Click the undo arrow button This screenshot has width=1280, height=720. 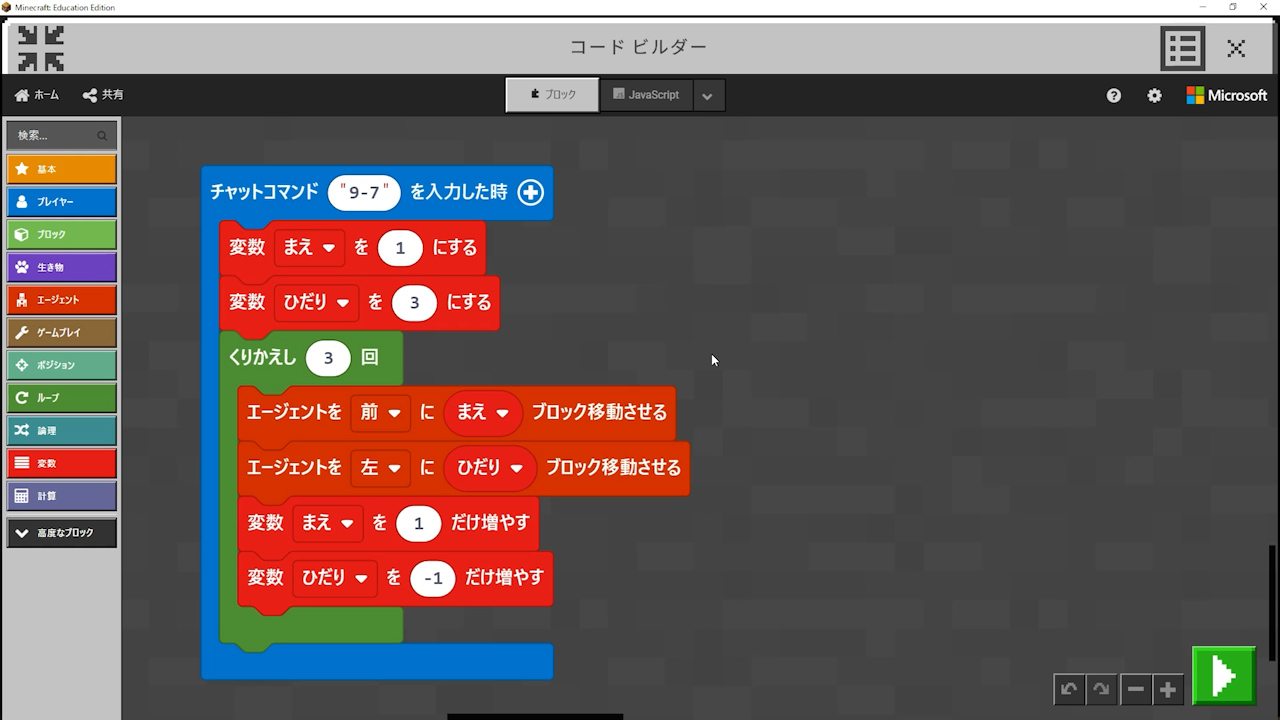(x=1069, y=689)
